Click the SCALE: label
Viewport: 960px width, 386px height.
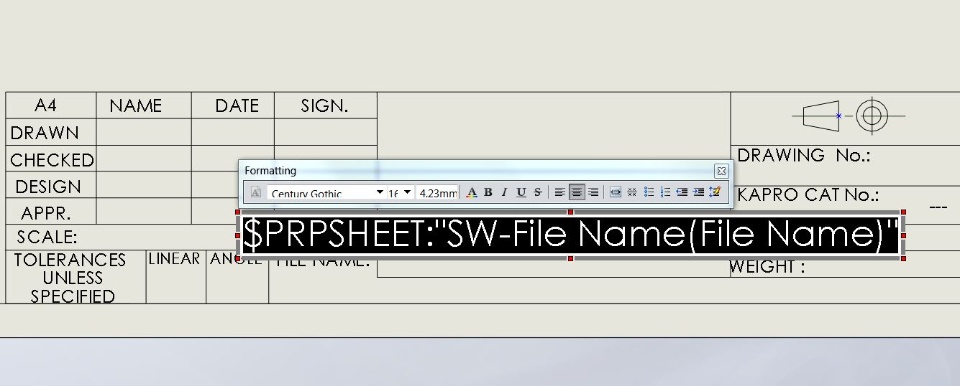pos(47,237)
